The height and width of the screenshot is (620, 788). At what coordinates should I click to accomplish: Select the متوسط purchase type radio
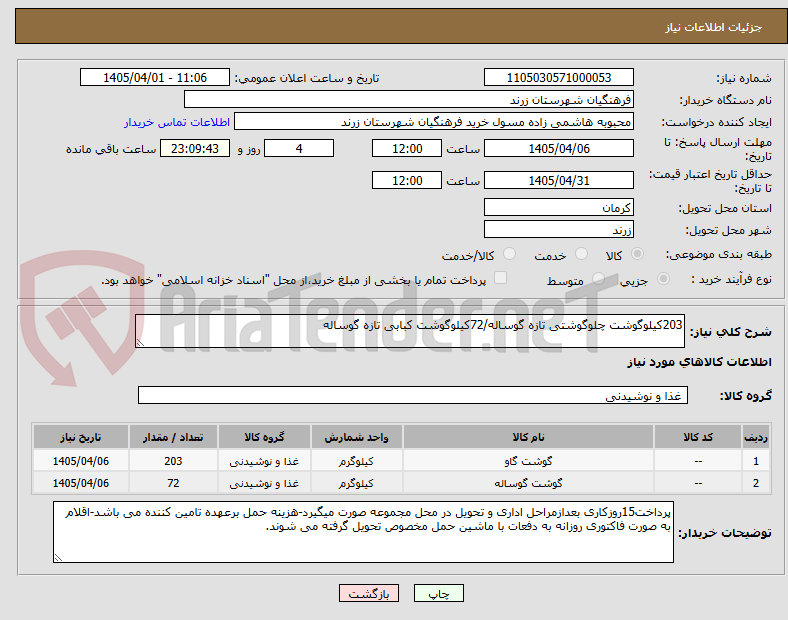[598, 279]
